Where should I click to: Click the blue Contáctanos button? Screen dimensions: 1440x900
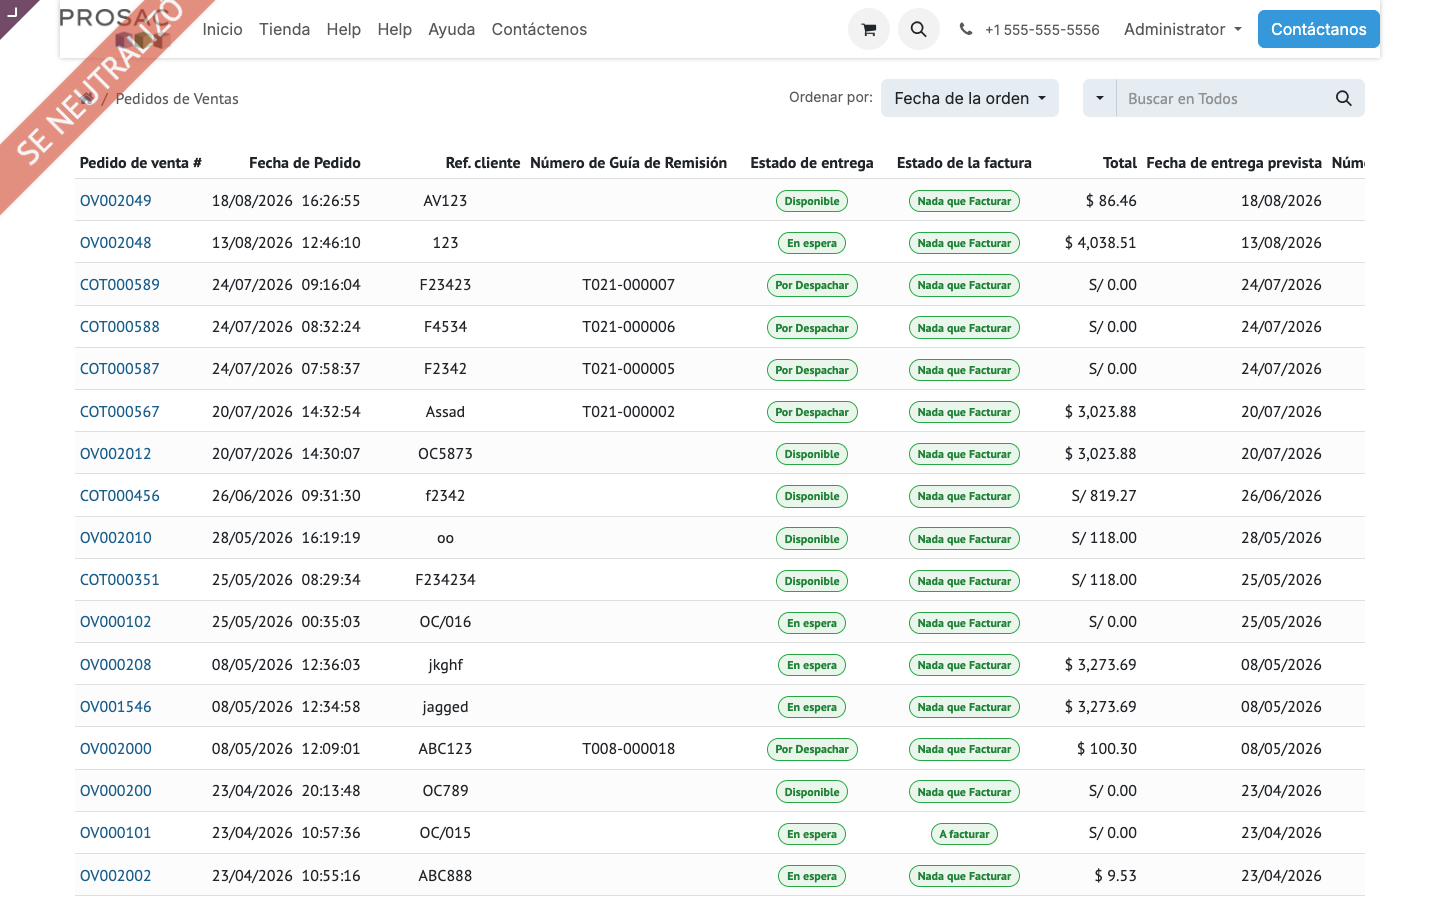tap(1318, 29)
